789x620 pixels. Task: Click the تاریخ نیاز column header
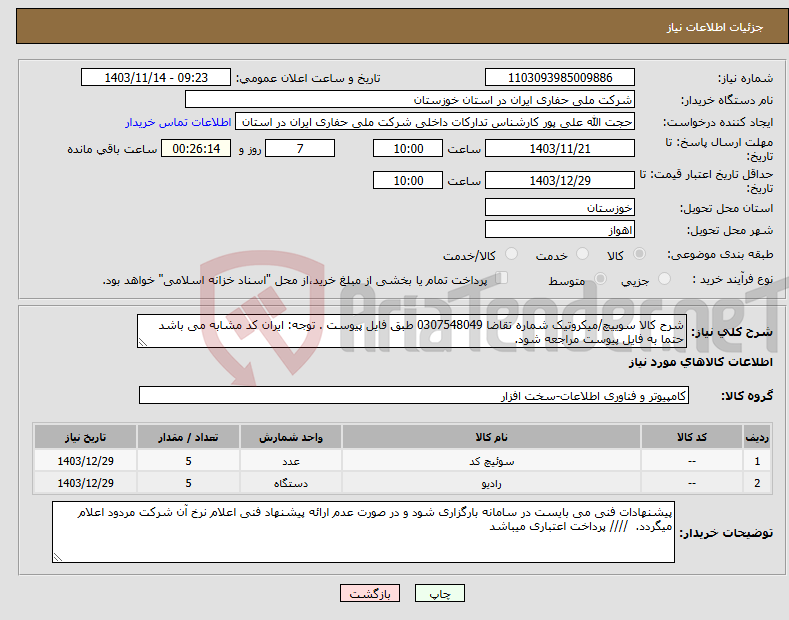[85, 437]
